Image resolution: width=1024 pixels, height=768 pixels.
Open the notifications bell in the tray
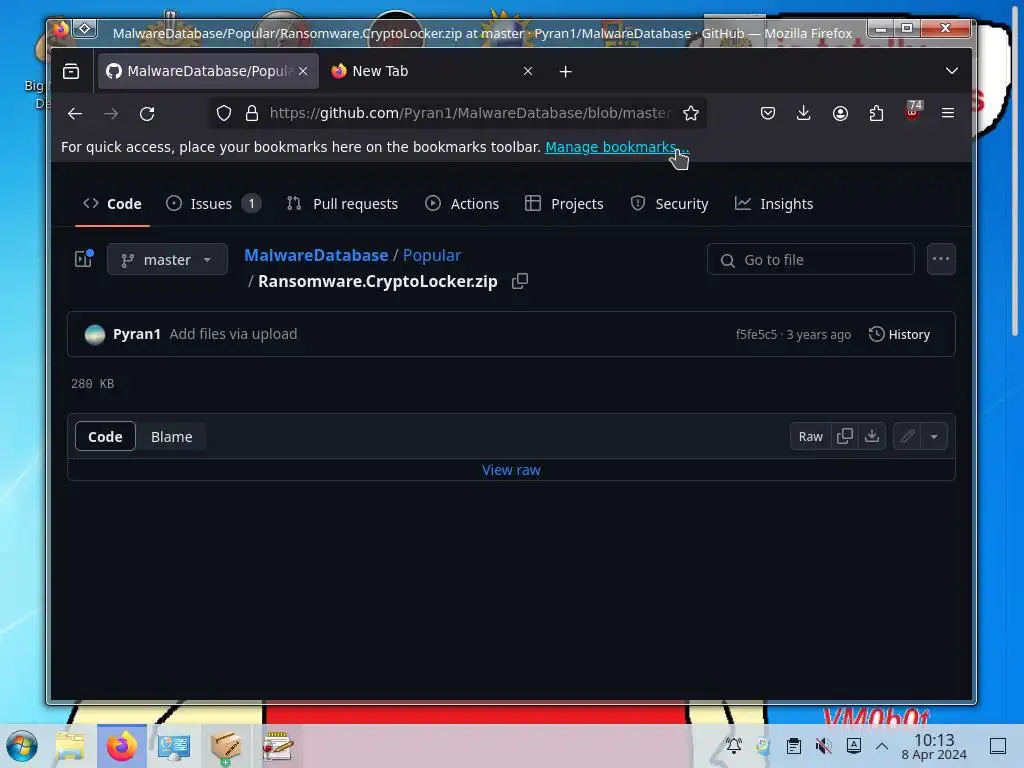[x=734, y=746]
